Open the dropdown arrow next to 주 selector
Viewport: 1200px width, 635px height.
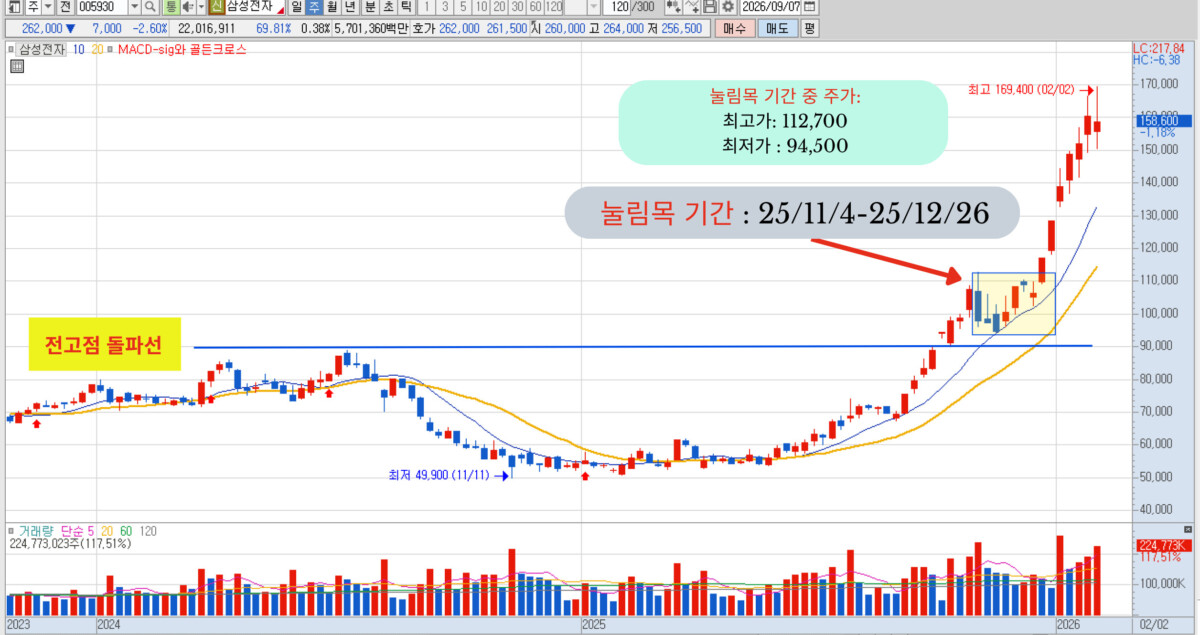(48, 7)
